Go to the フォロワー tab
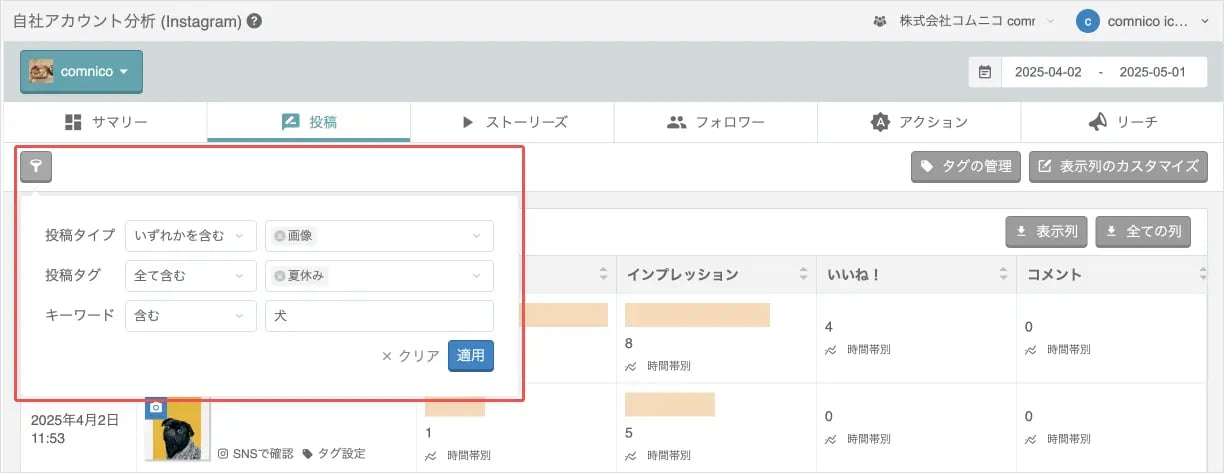Screen dimensions: 1224x473 716,122
